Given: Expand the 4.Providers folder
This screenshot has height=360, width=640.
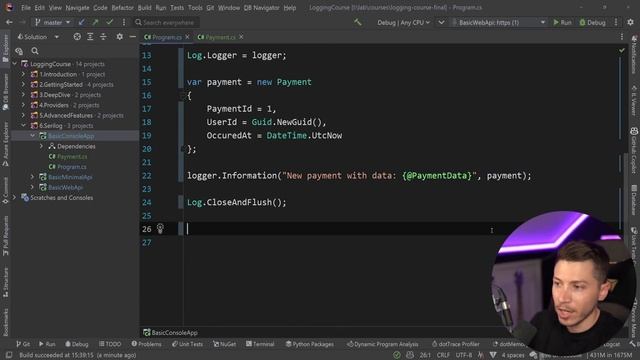Looking at the screenshot, I should point(23,105).
